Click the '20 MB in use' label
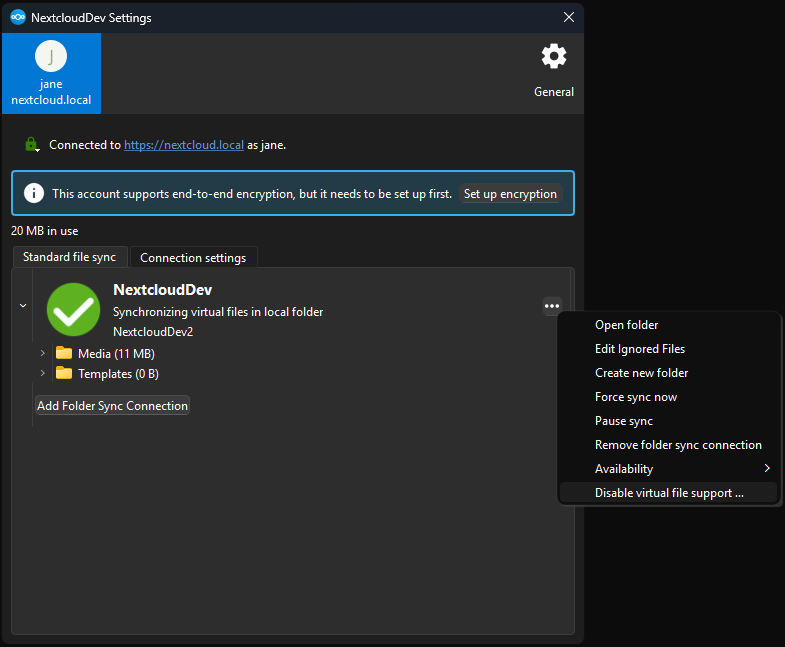 coord(45,231)
